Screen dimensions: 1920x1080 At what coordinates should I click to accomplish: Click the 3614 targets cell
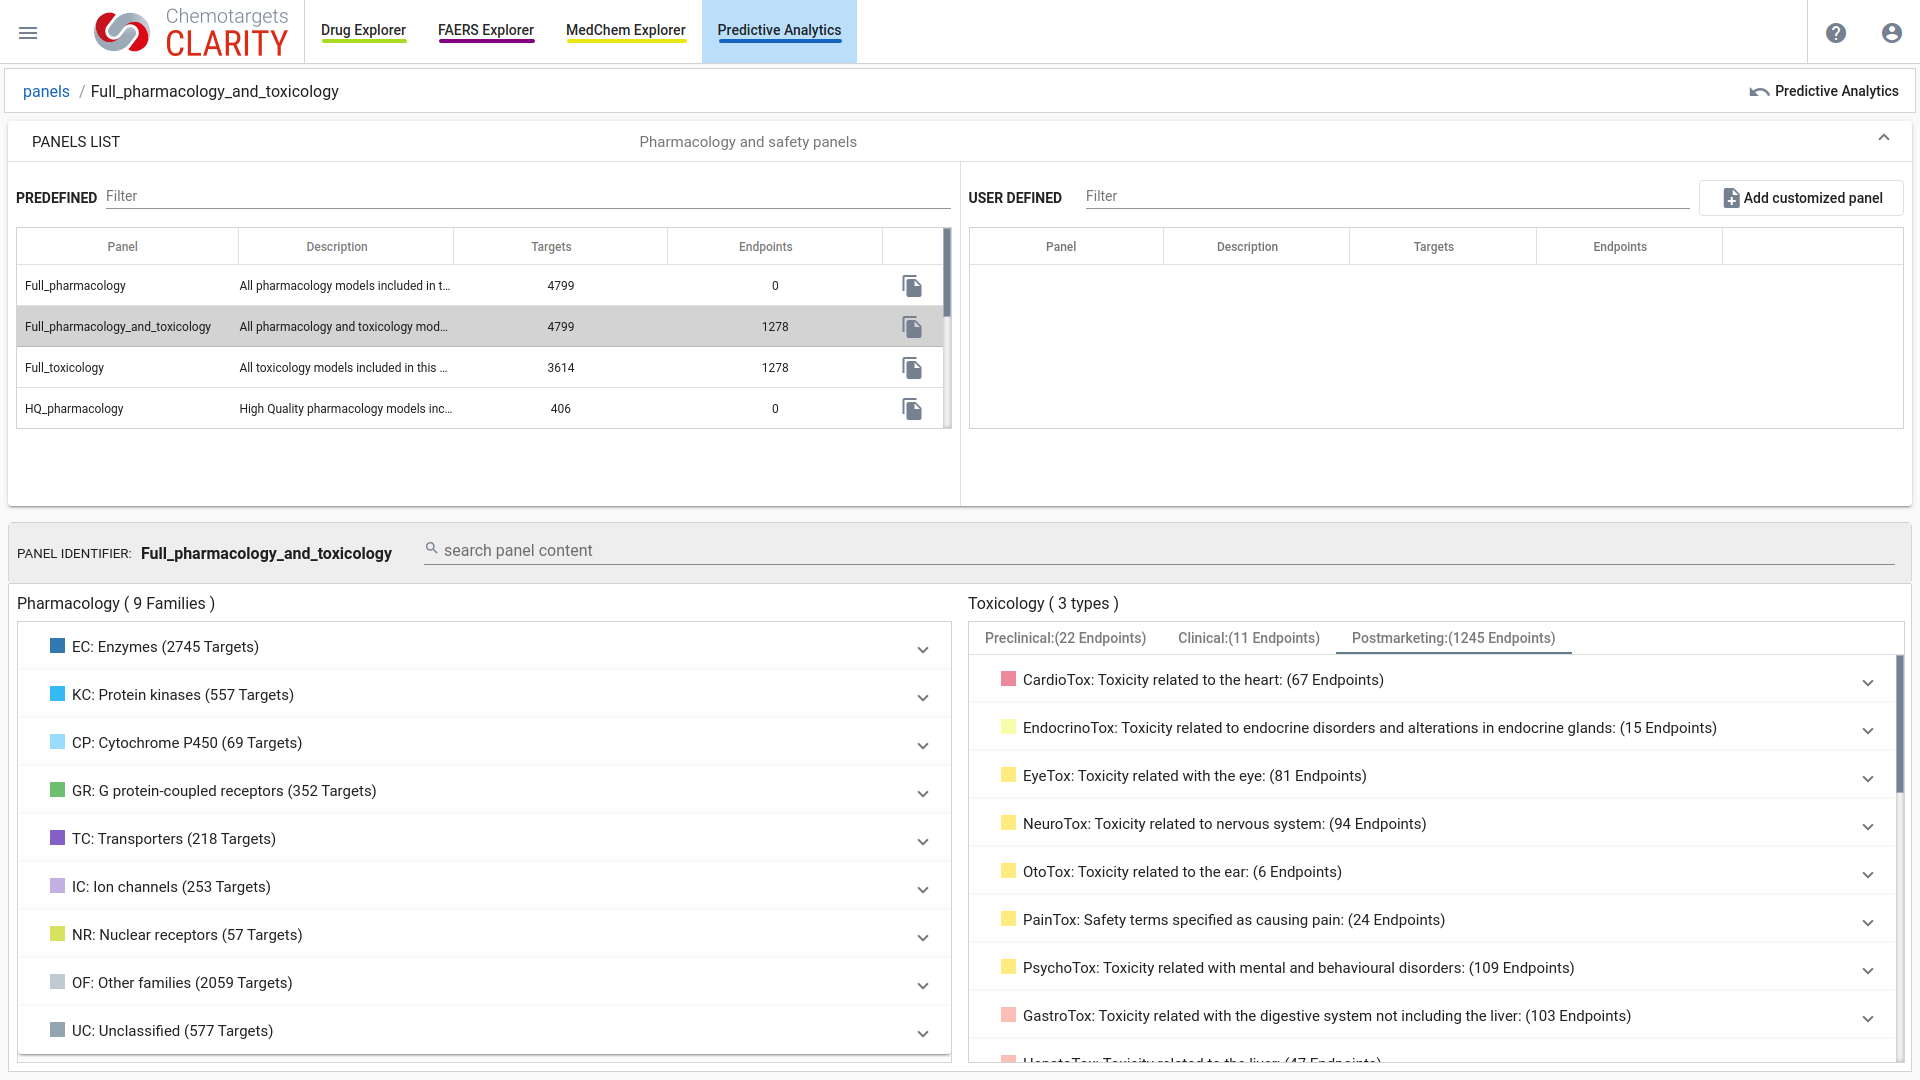pos(561,368)
